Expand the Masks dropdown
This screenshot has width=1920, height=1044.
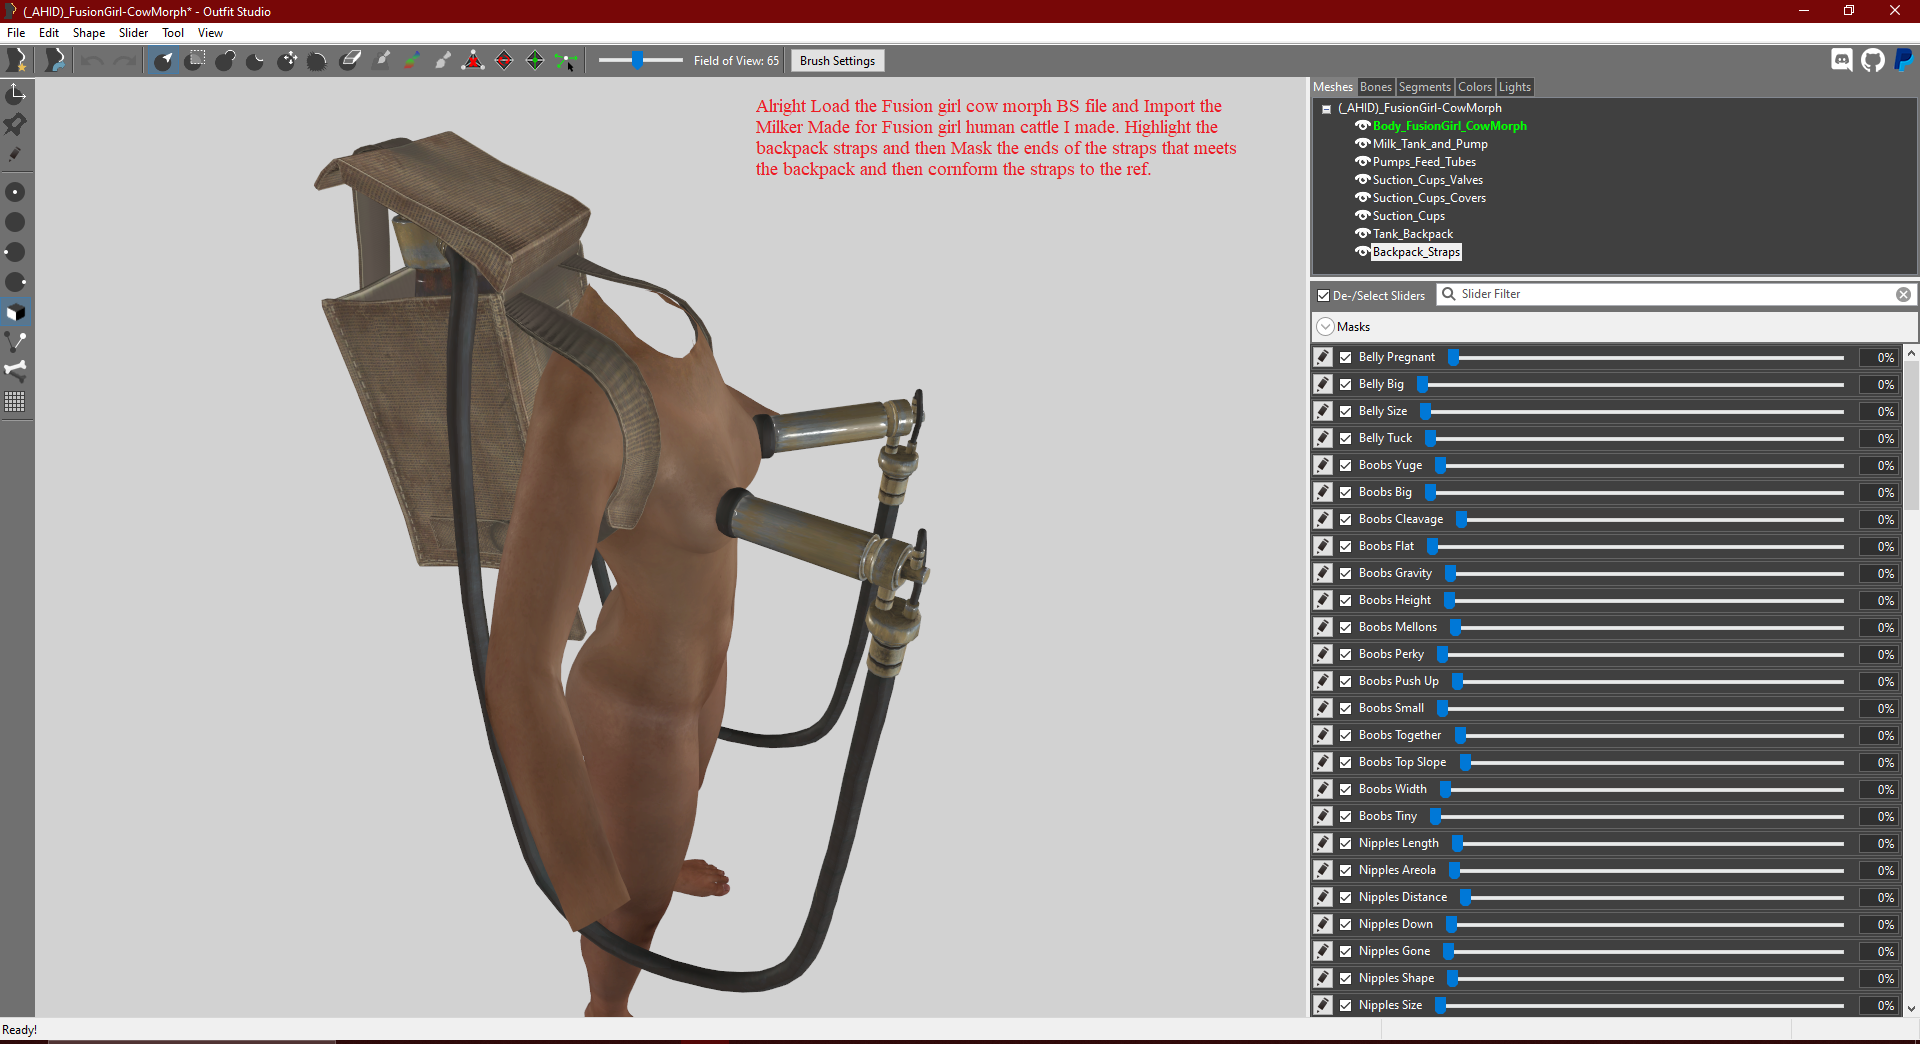[1326, 327]
